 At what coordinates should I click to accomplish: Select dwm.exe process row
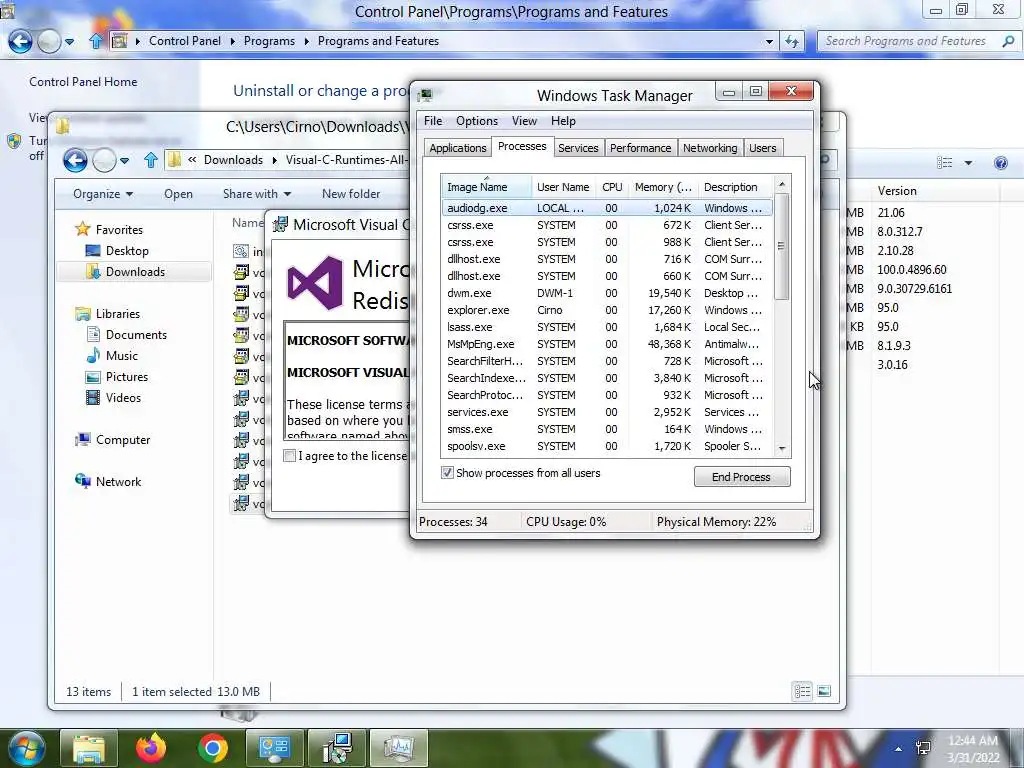click(606, 293)
